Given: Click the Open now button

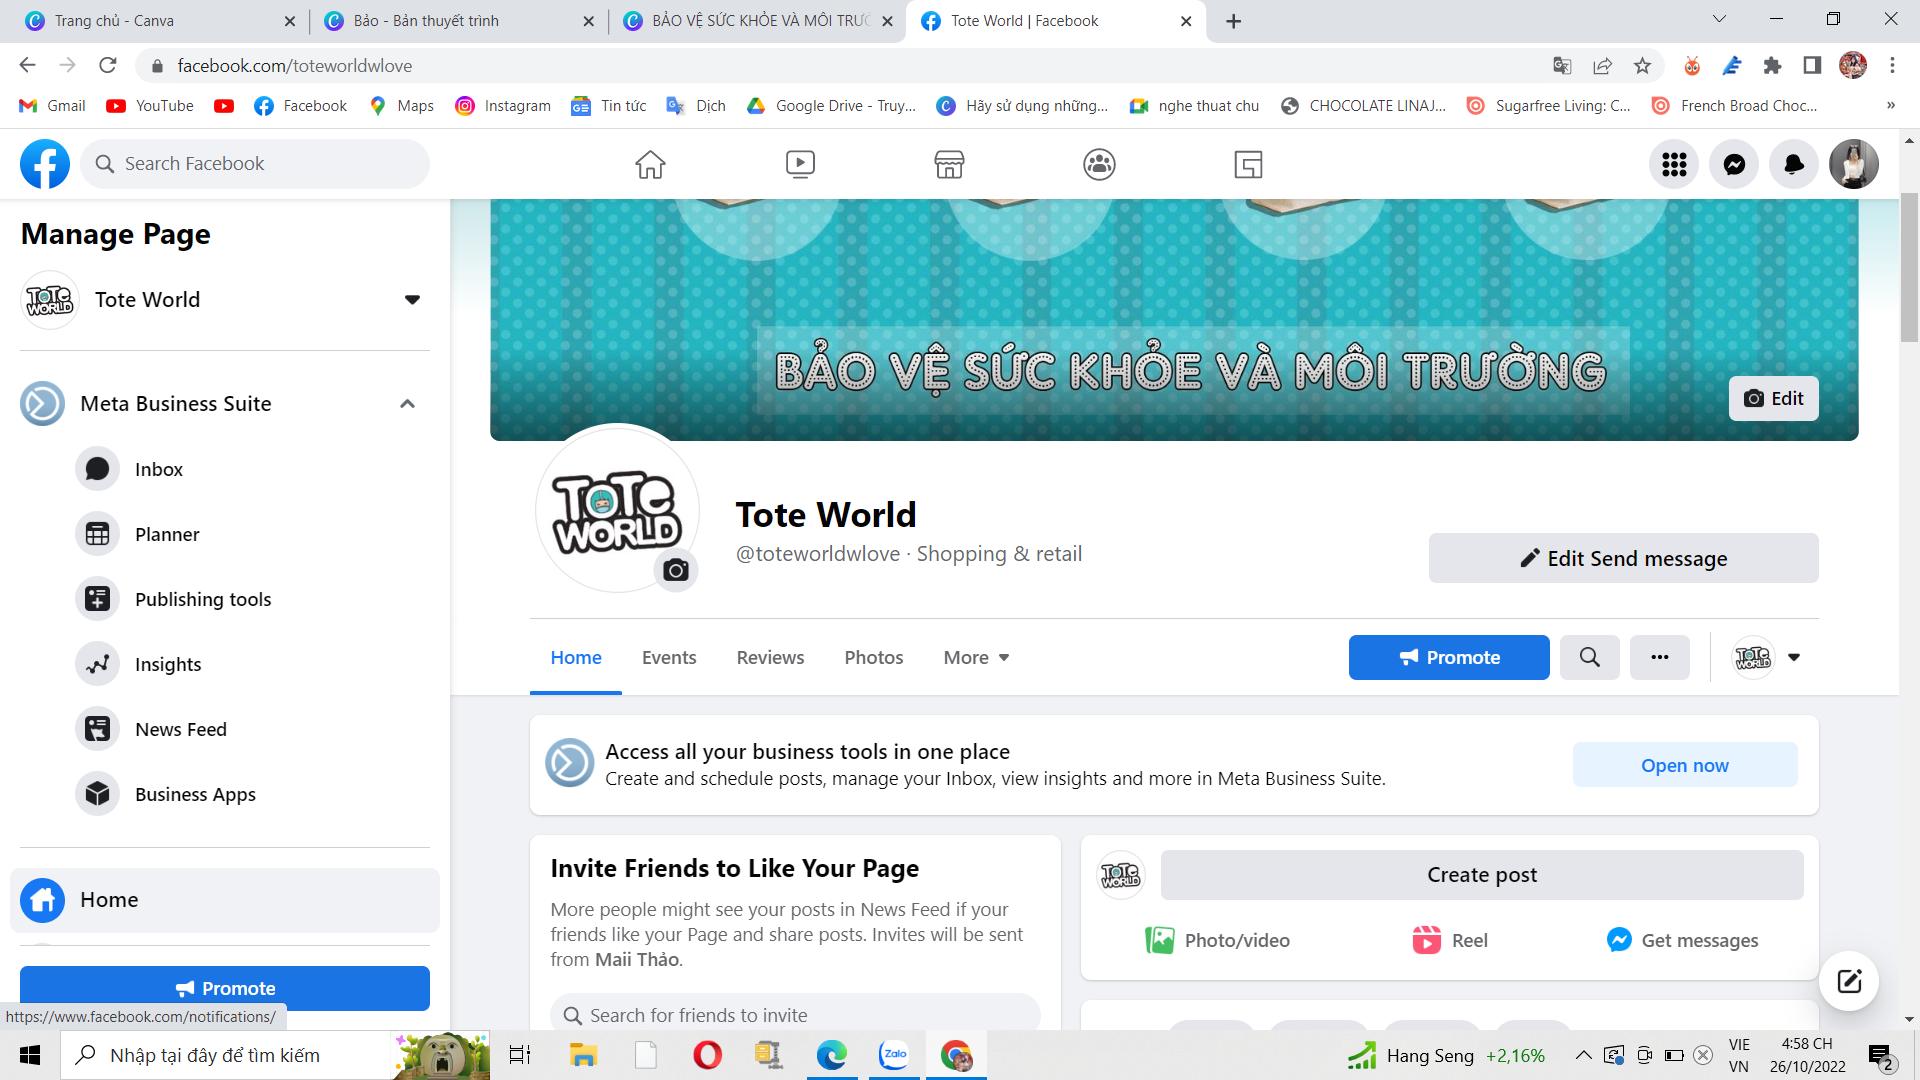Looking at the screenshot, I should [x=1684, y=765].
